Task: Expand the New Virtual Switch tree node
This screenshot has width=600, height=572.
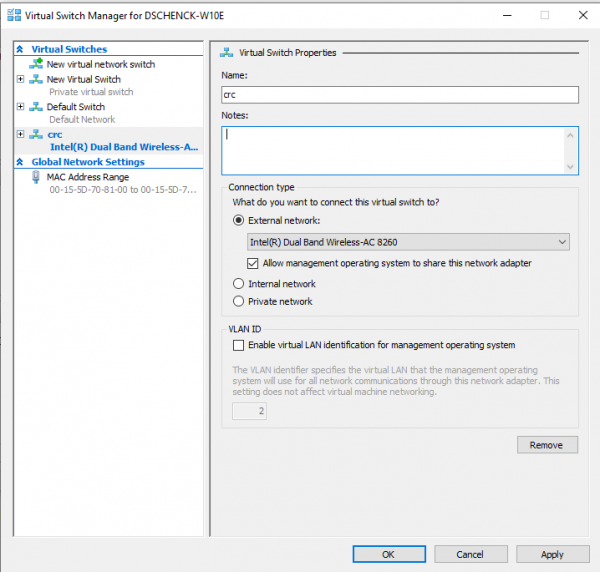Action: pyautogui.click(x=21, y=79)
